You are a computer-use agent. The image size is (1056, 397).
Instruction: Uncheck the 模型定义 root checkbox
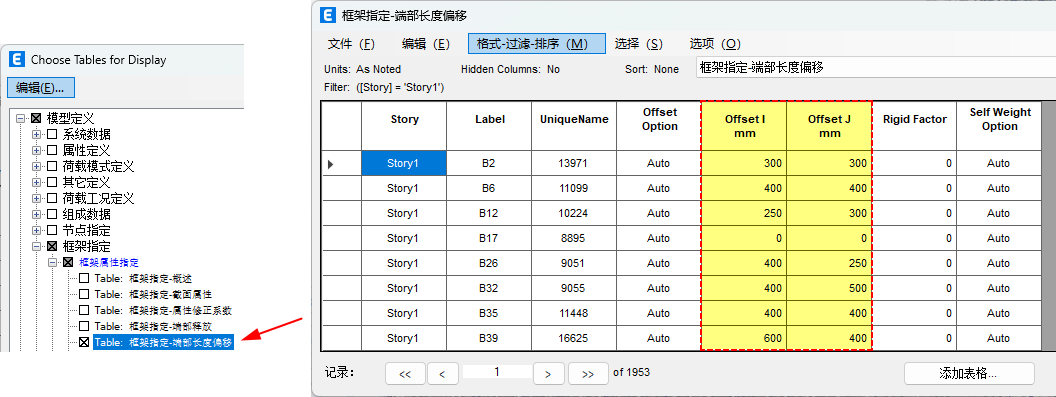coord(36,118)
